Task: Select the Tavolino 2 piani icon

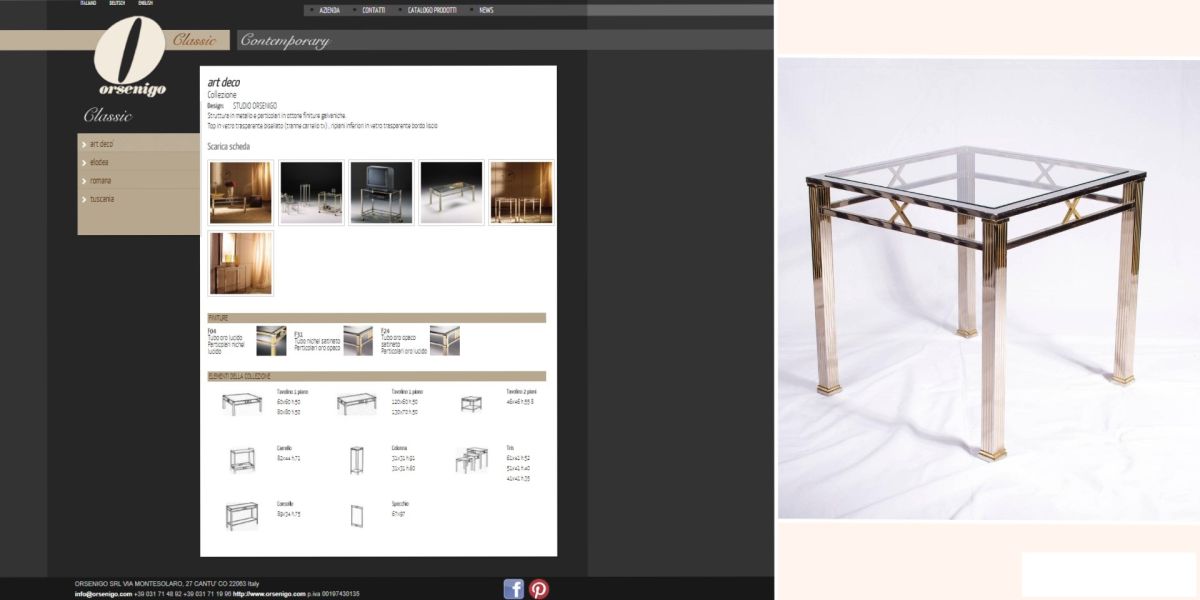Action: pyautogui.click(x=471, y=403)
